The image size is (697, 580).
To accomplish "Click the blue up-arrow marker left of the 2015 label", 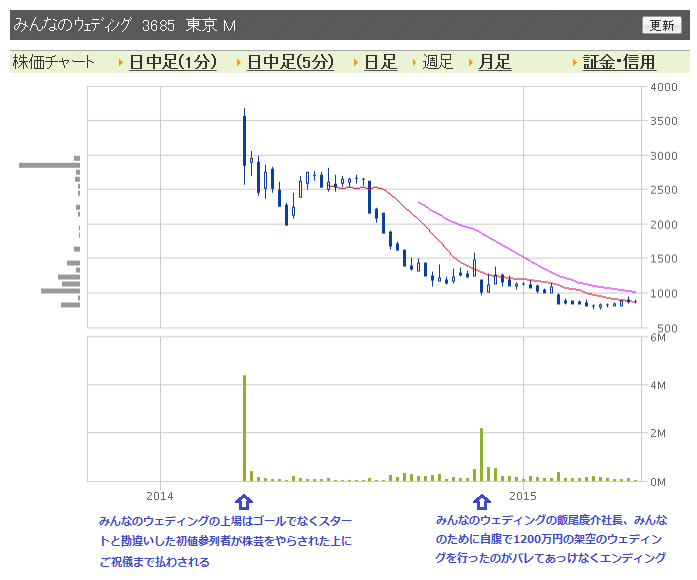I will click(x=482, y=502).
